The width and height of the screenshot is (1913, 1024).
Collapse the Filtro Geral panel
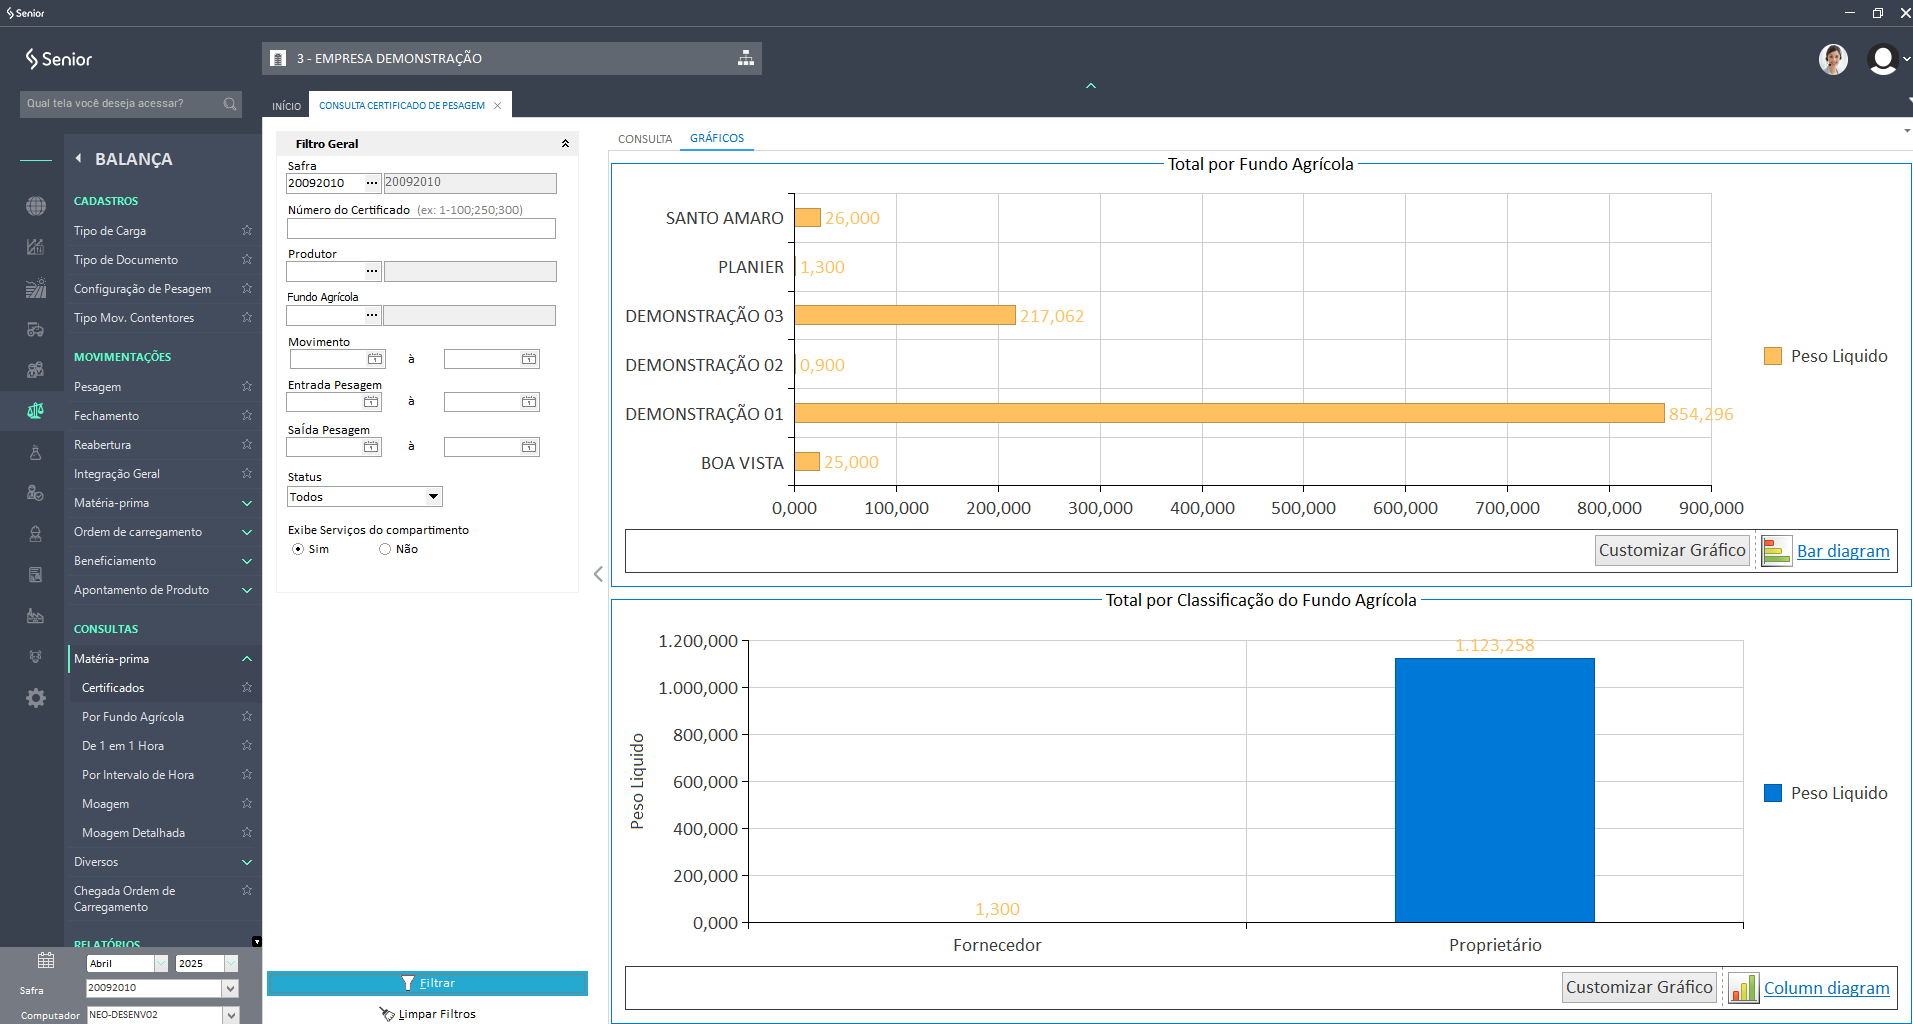pyautogui.click(x=565, y=144)
